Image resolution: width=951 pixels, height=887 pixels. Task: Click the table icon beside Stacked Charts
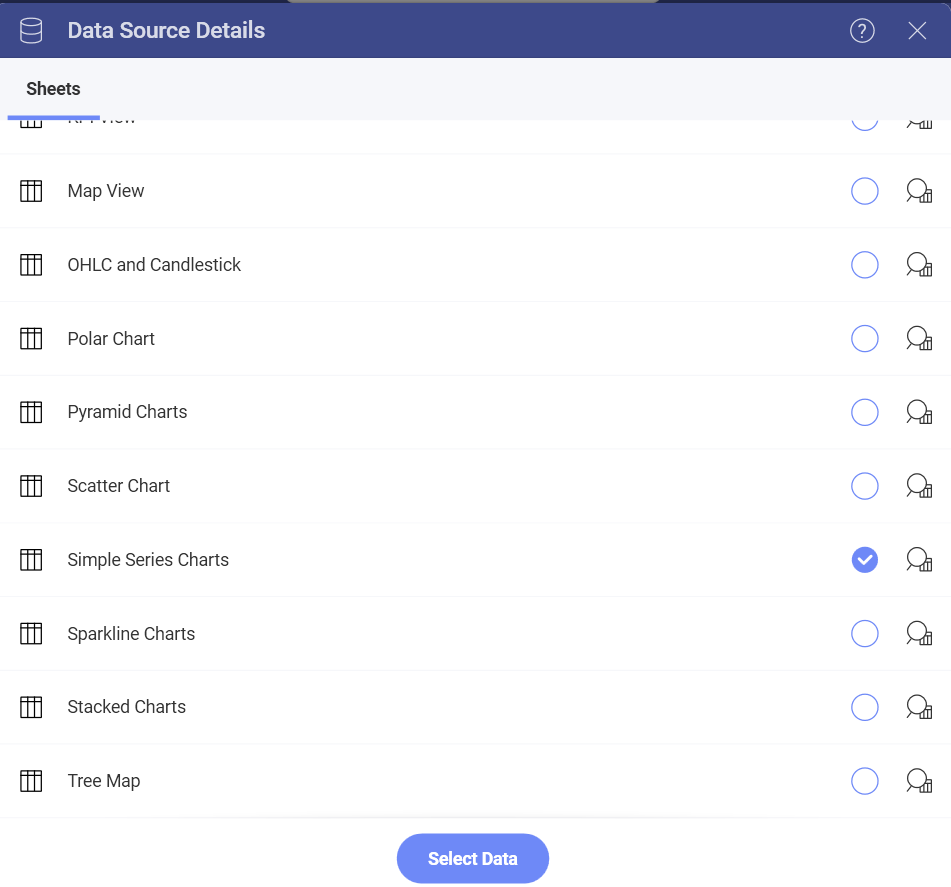(x=31, y=707)
